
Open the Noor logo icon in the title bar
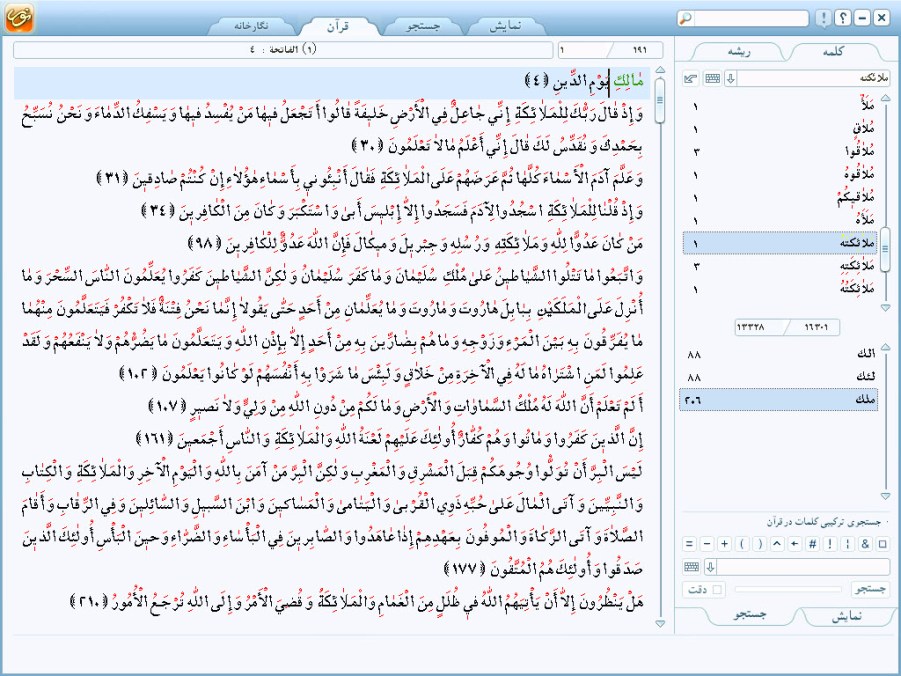18,17
